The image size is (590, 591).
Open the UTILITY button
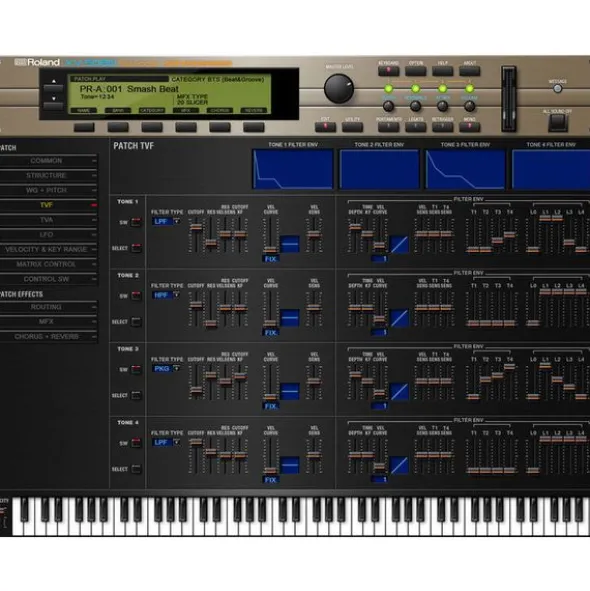[x=352, y=127]
